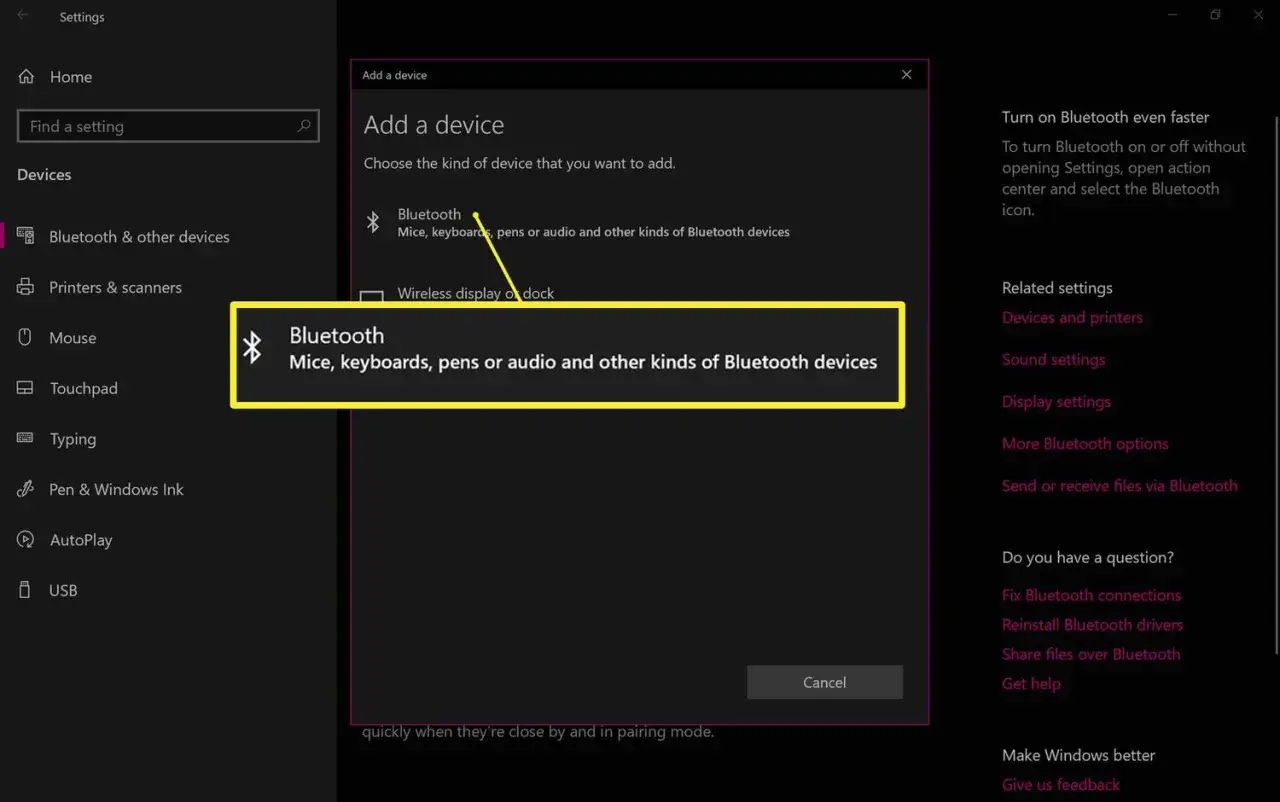
Task: Click the USB icon in sidebar
Action: click(26, 590)
